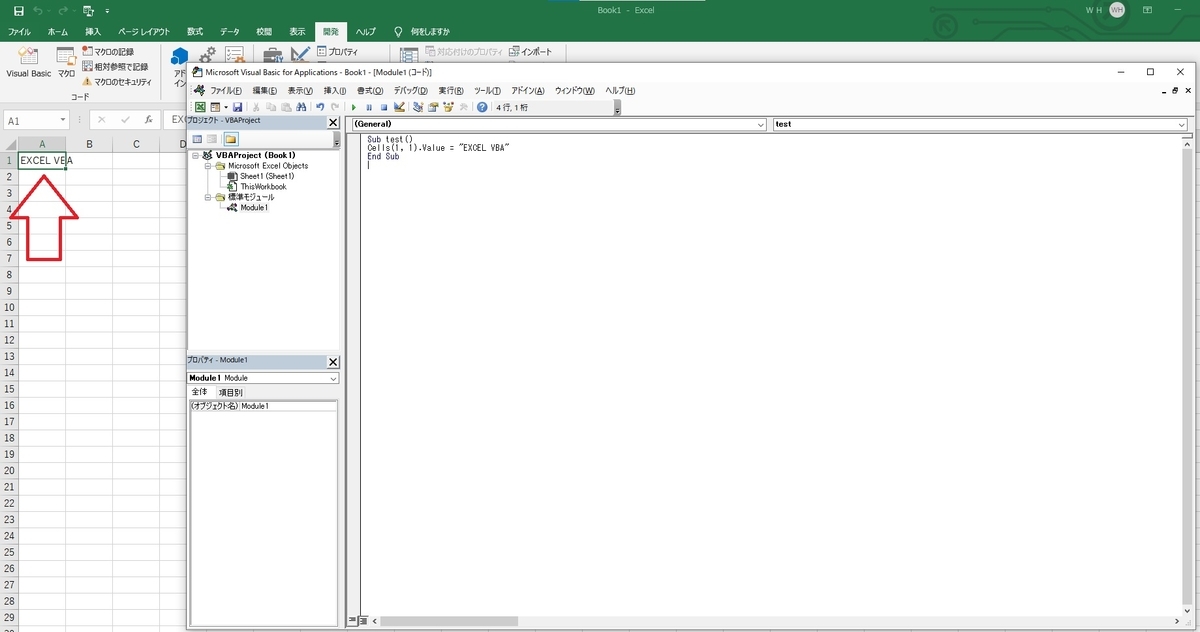Click the View Microsoft Excel icon in VBA toolbar
Image resolution: width=1200 pixels, height=632 pixels.
[200, 107]
